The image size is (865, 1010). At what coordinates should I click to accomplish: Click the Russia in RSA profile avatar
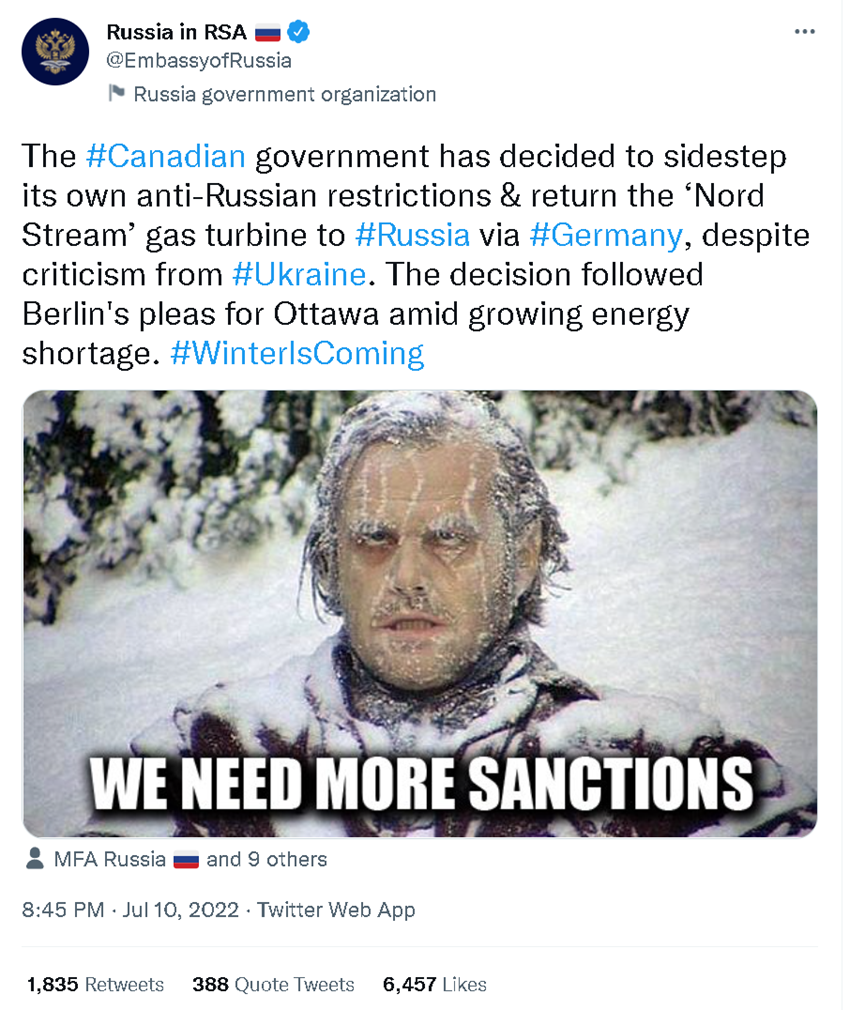(54, 52)
